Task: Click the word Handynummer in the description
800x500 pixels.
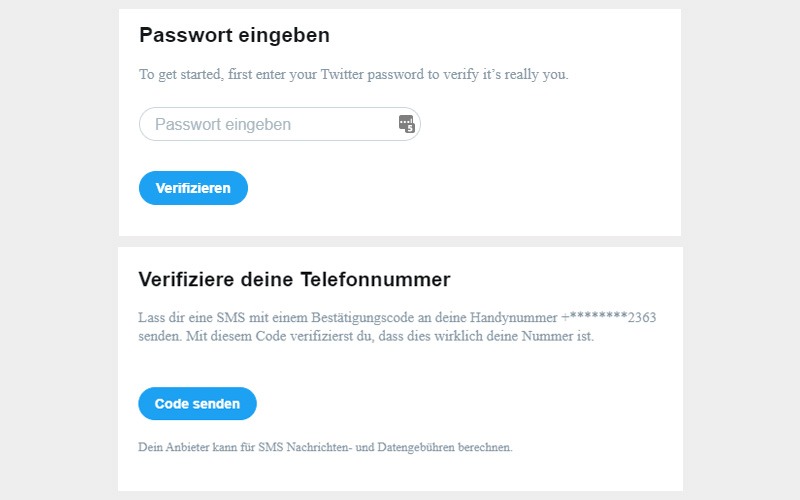Action: 513,317
